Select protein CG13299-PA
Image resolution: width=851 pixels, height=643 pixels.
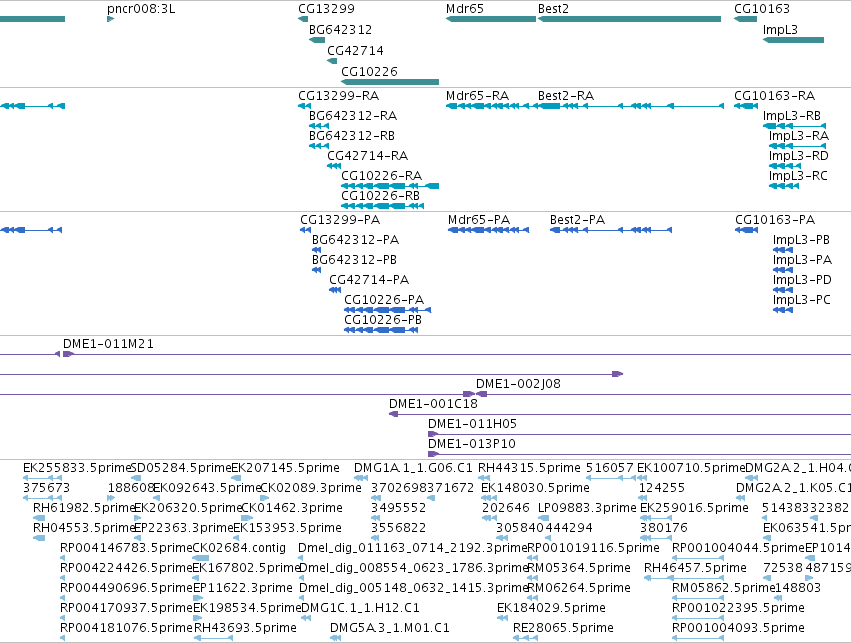305,230
